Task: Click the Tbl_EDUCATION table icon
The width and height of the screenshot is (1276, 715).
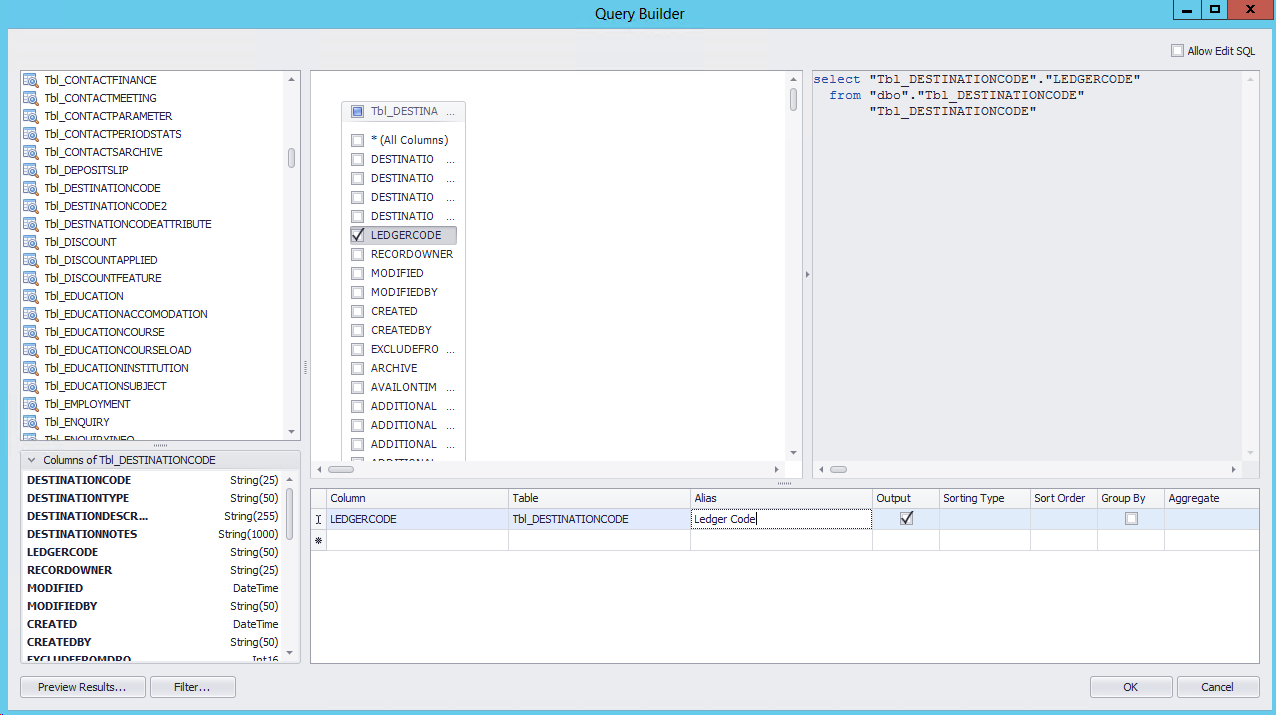Action: point(30,296)
